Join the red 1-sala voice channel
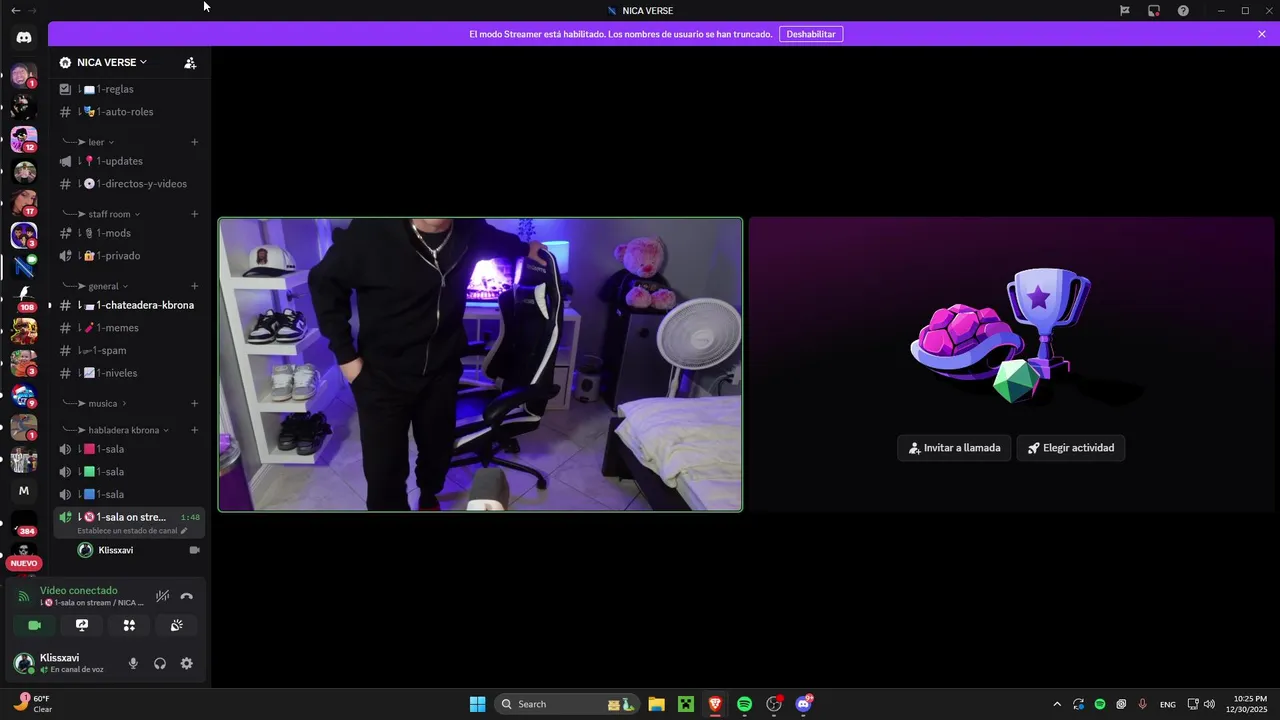This screenshot has width=1280, height=720. tap(130, 449)
